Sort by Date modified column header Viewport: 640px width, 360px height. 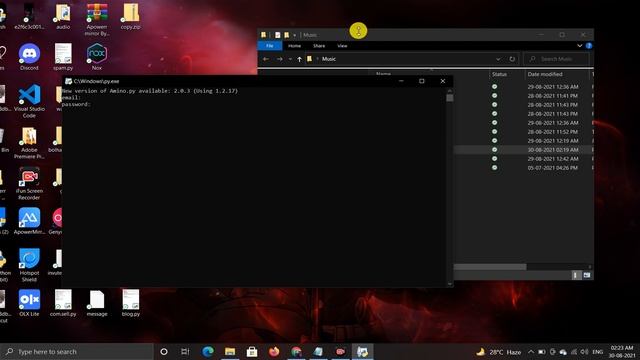pos(545,74)
